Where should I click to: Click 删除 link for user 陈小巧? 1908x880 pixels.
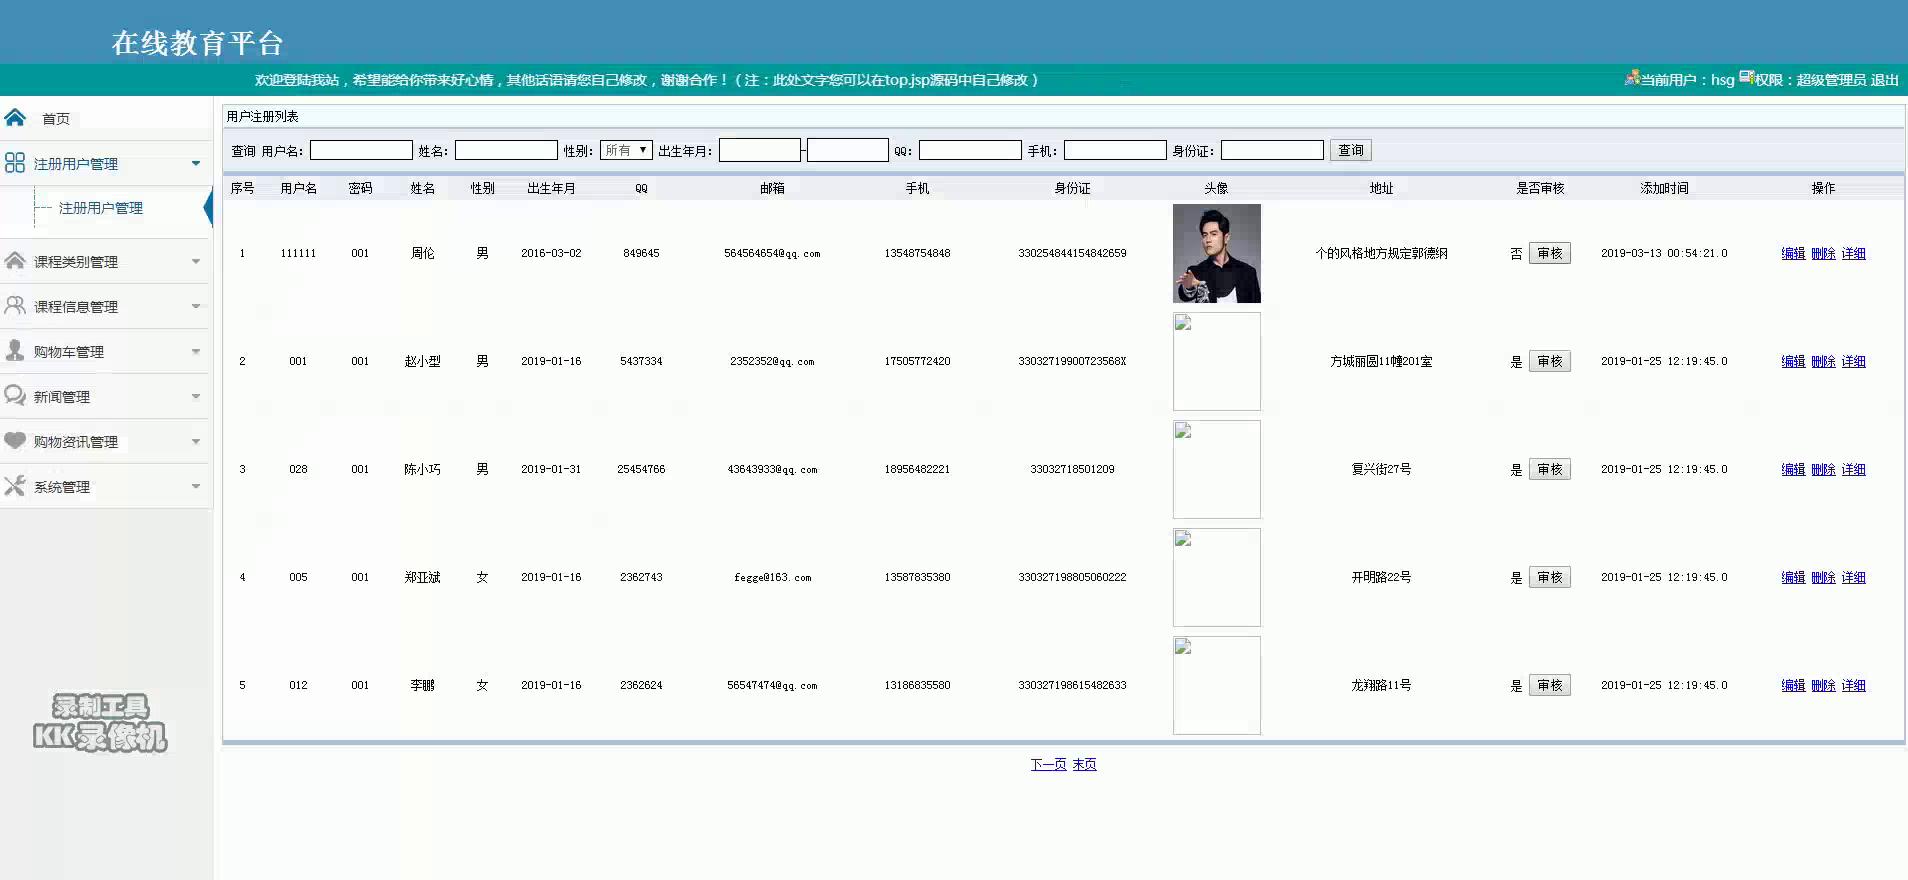[1823, 469]
